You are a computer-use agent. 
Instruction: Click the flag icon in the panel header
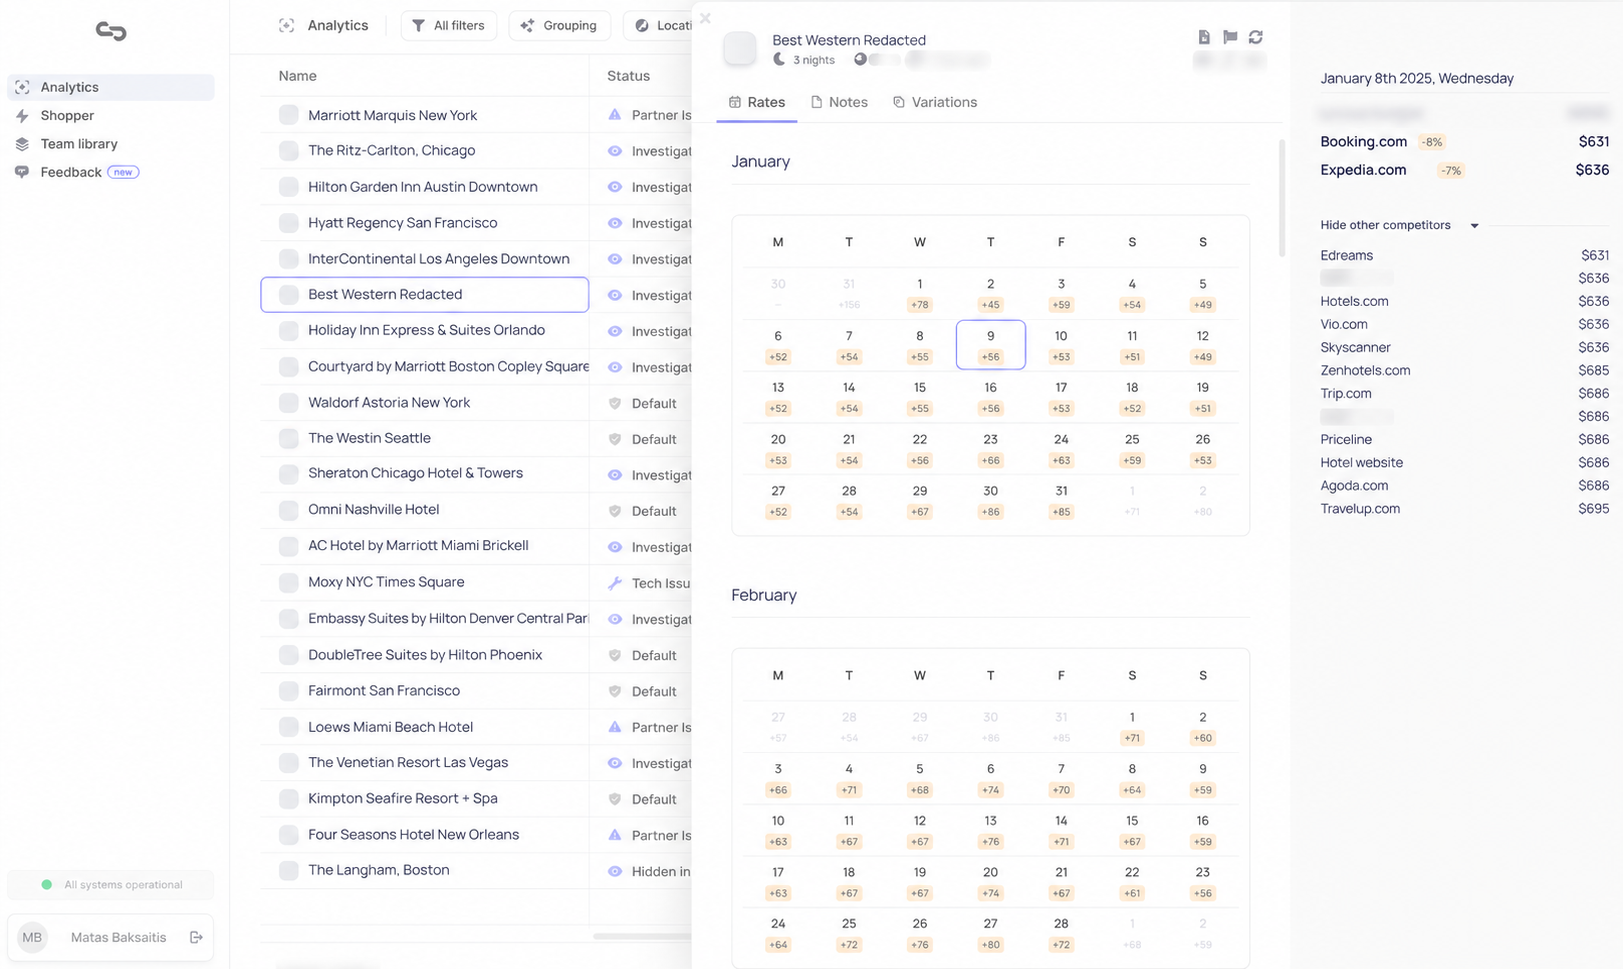pyautogui.click(x=1230, y=37)
